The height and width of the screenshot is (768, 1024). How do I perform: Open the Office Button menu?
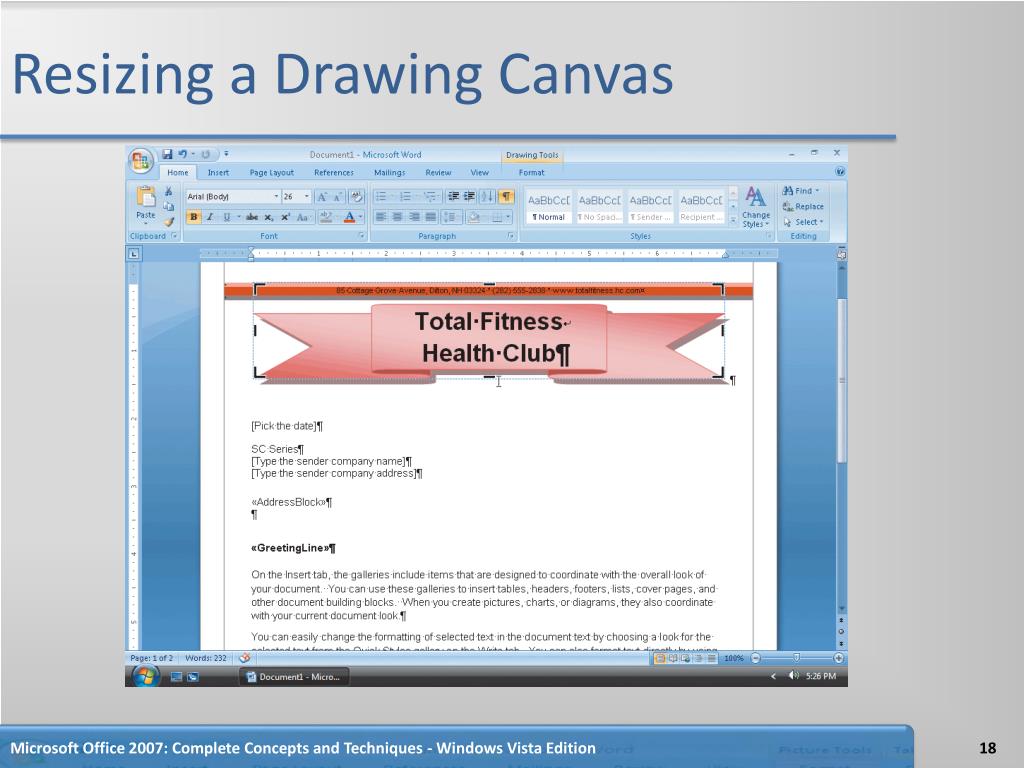point(141,161)
